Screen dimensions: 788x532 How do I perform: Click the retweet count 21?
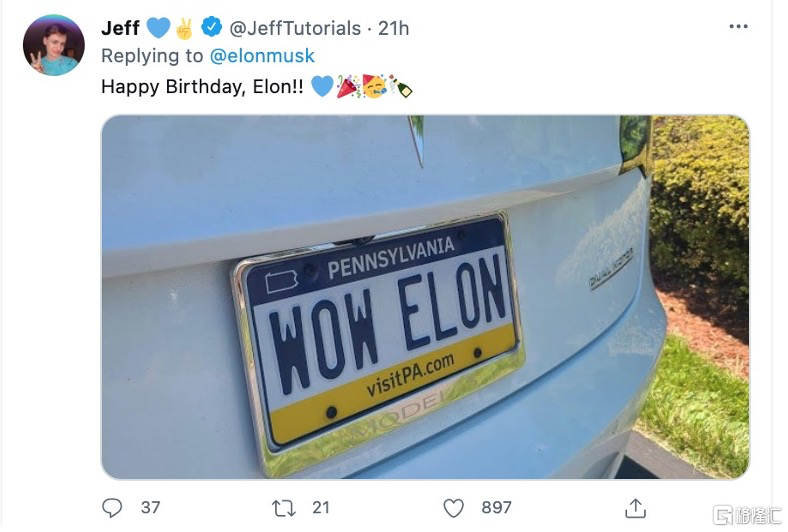(321, 507)
